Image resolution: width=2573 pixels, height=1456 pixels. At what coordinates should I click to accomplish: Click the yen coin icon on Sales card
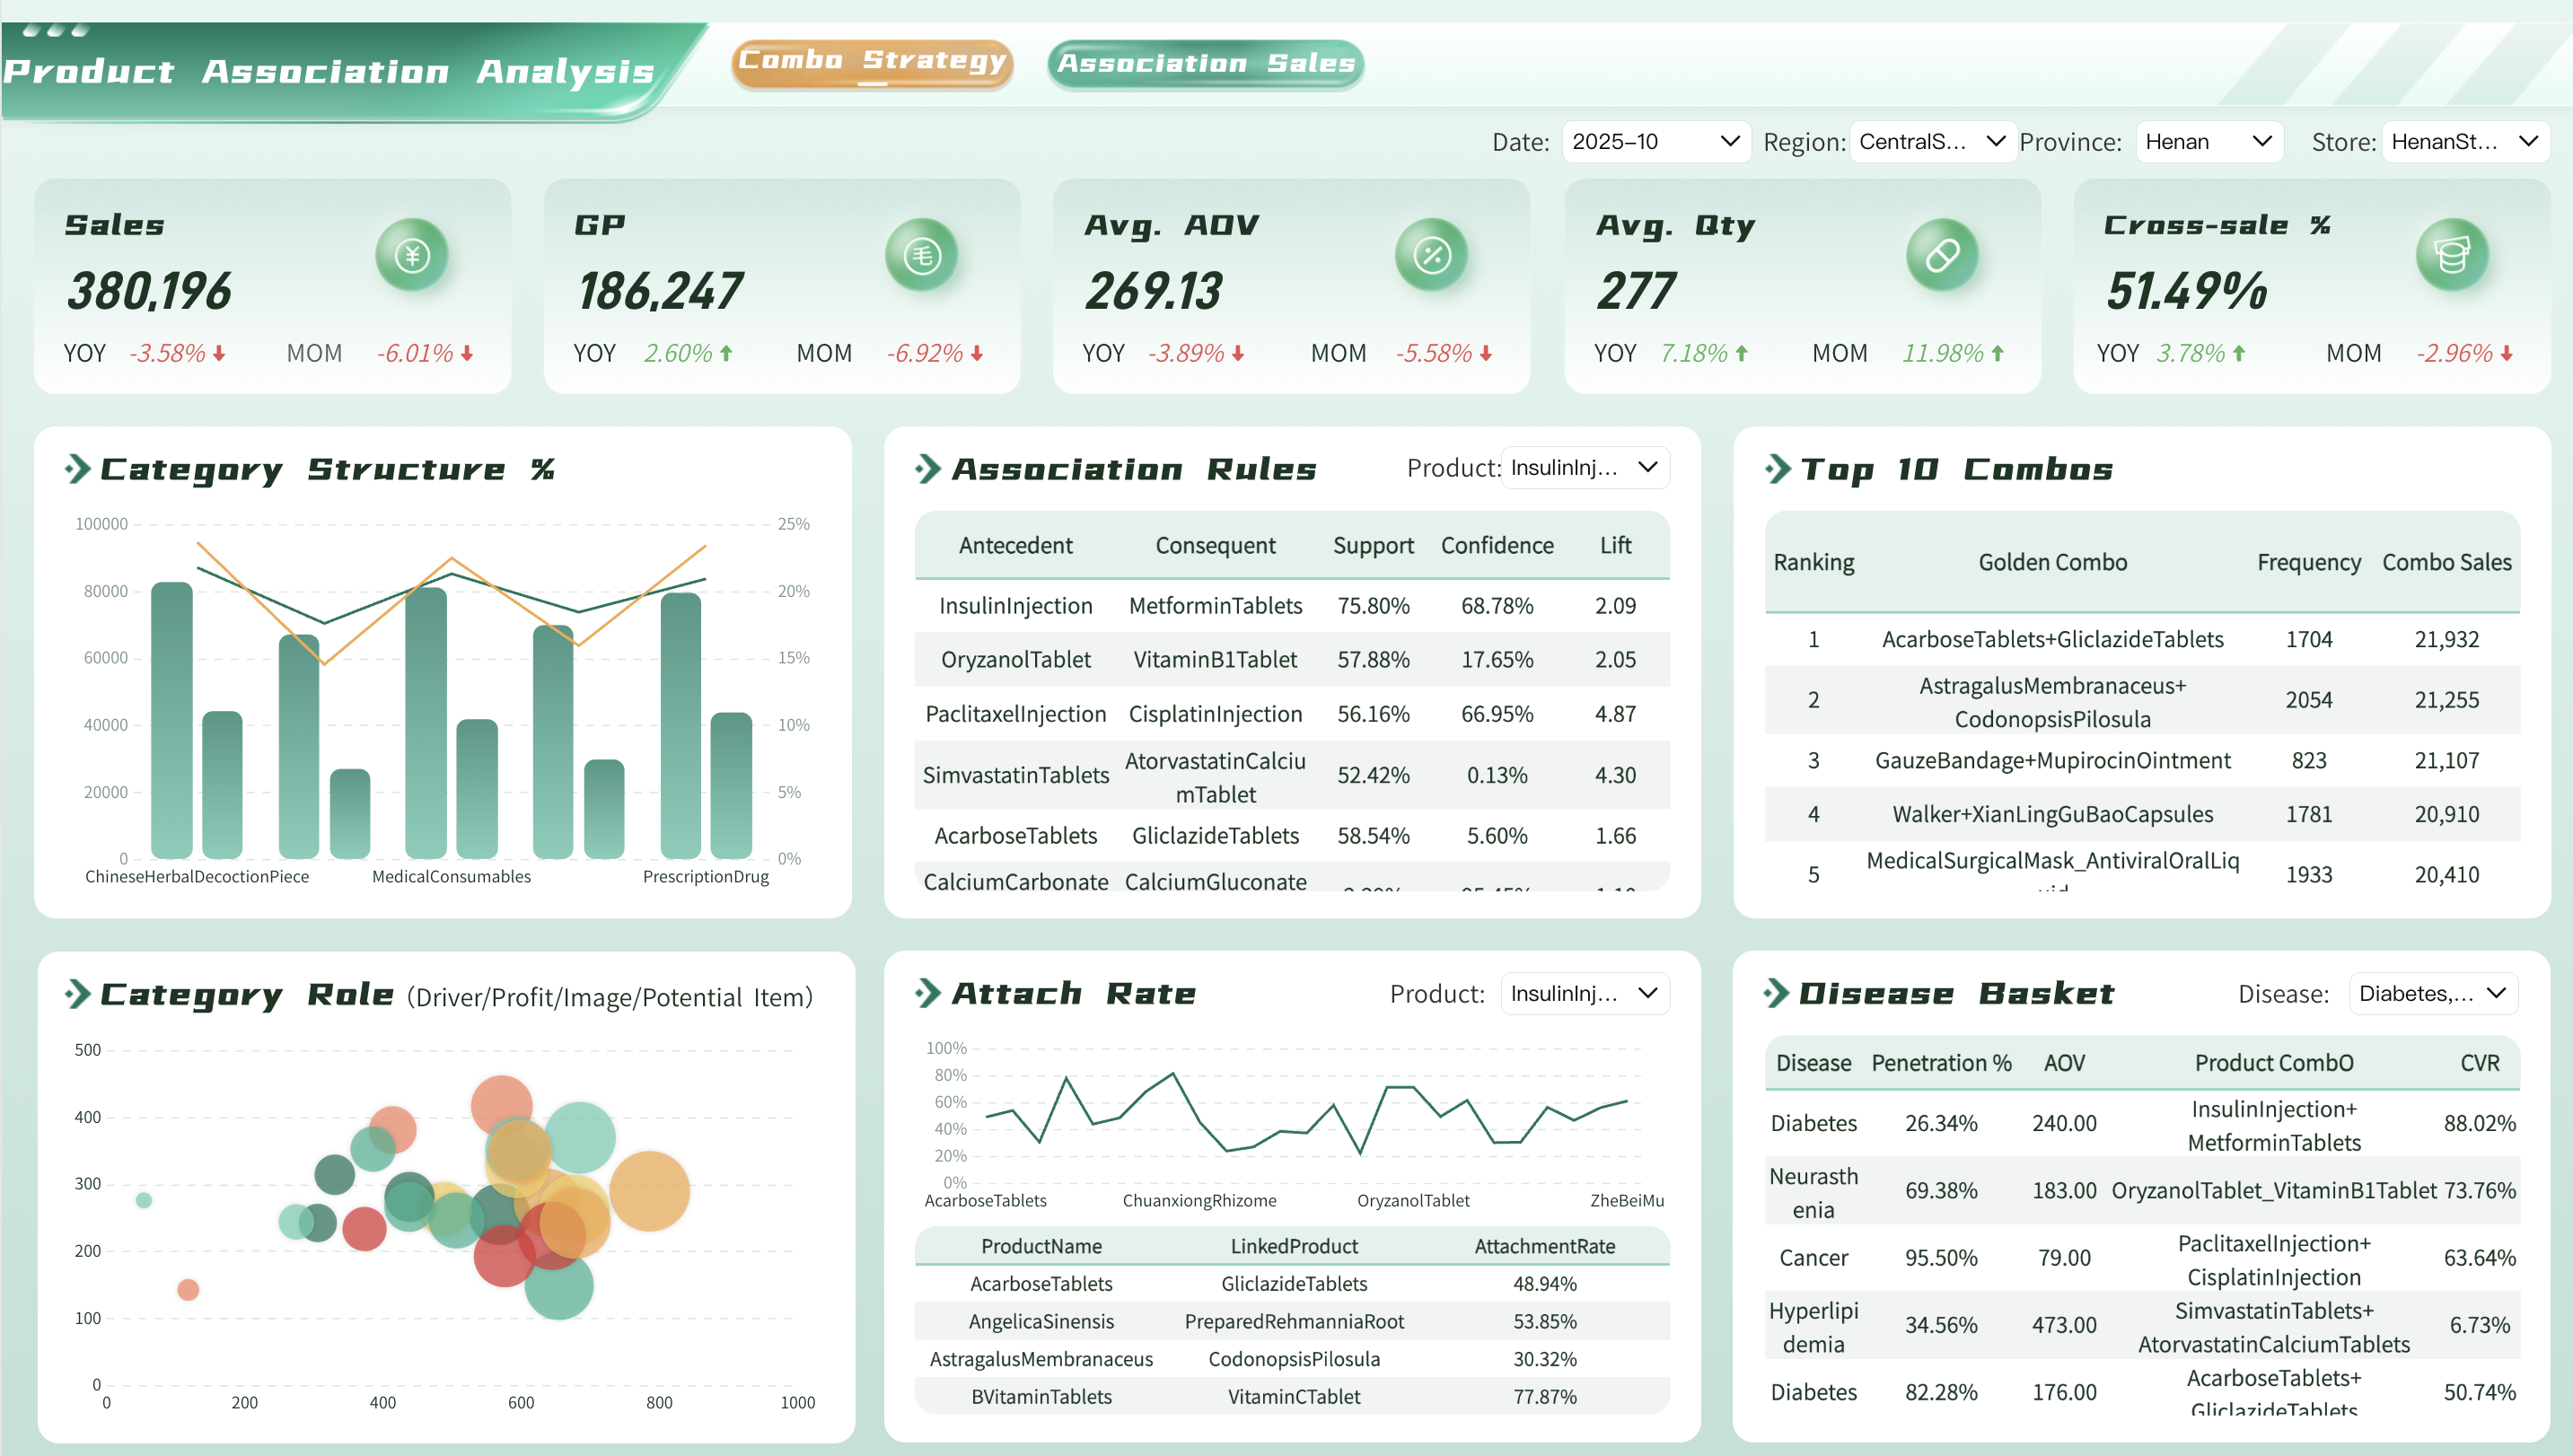coord(412,255)
